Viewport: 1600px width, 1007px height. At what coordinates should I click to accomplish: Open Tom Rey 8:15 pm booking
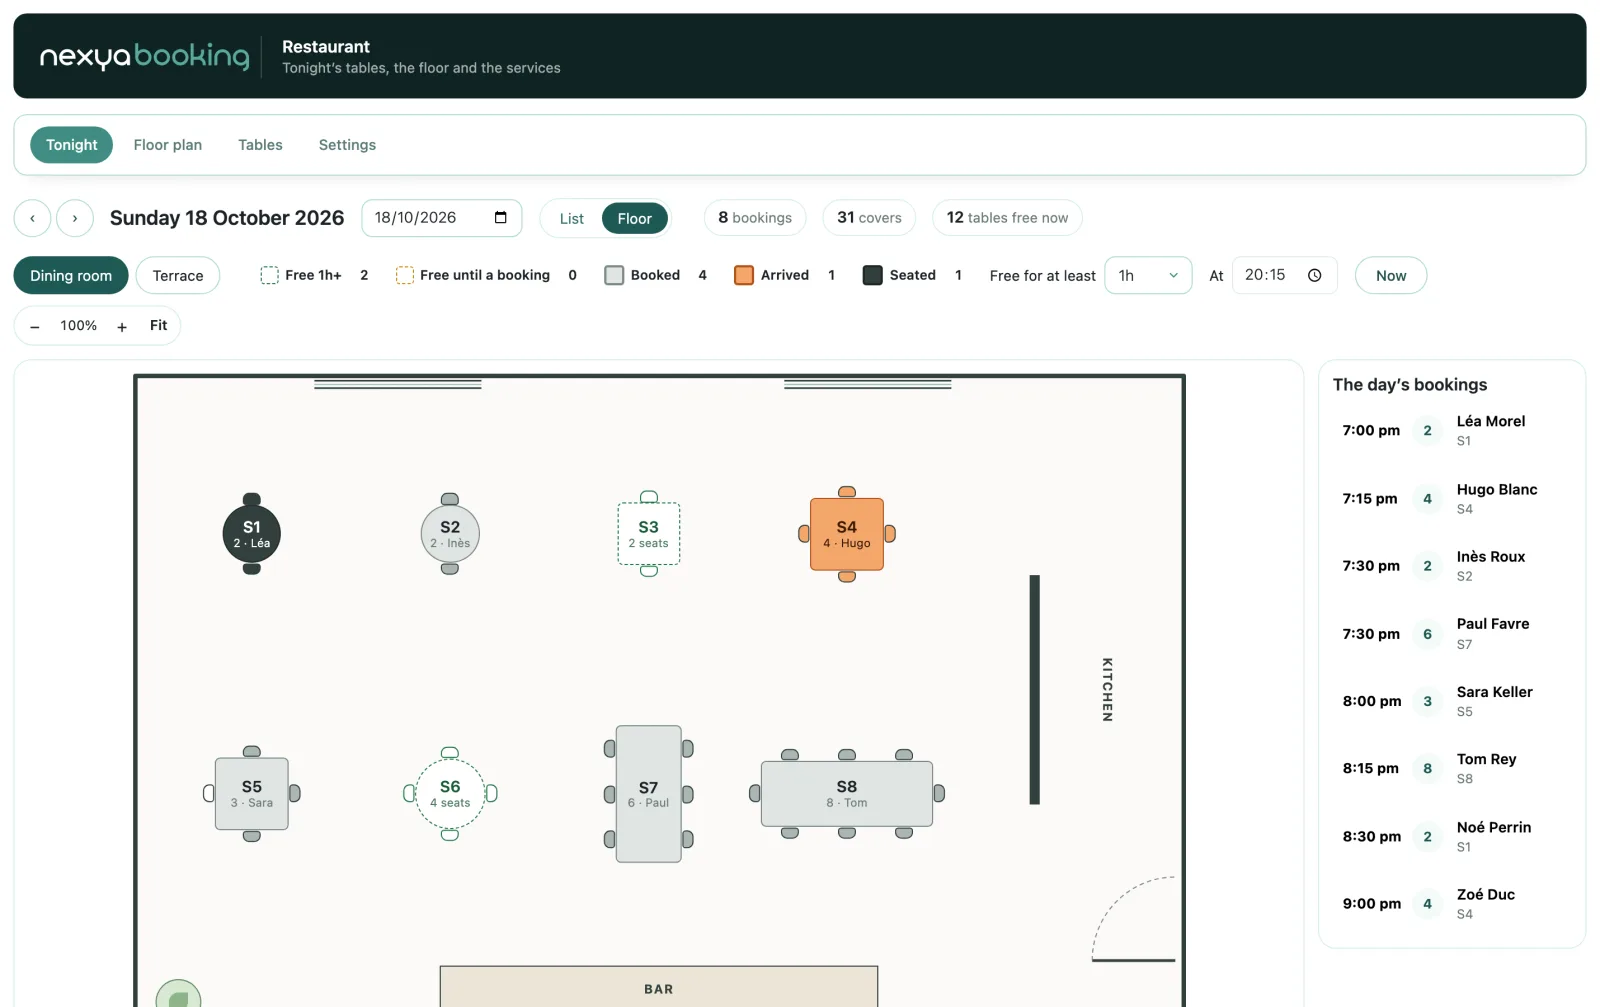pyautogui.click(x=1452, y=769)
